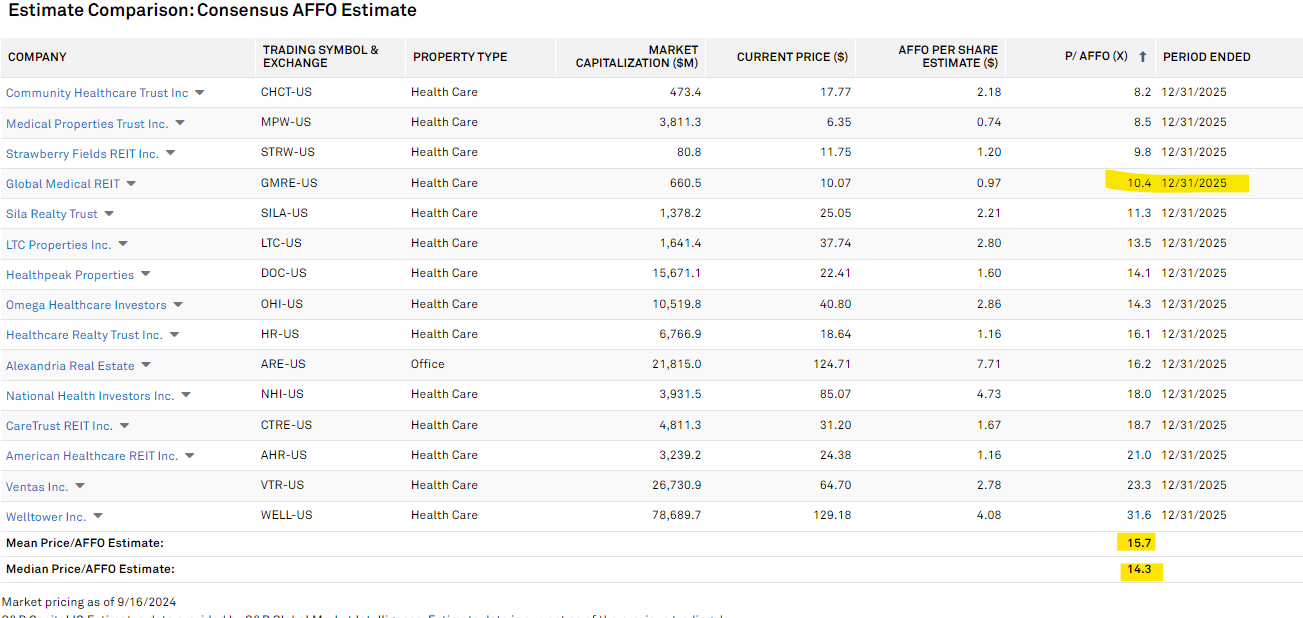Click the Median Price/AFFO Estimate label
1303x618 pixels.
pos(90,569)
